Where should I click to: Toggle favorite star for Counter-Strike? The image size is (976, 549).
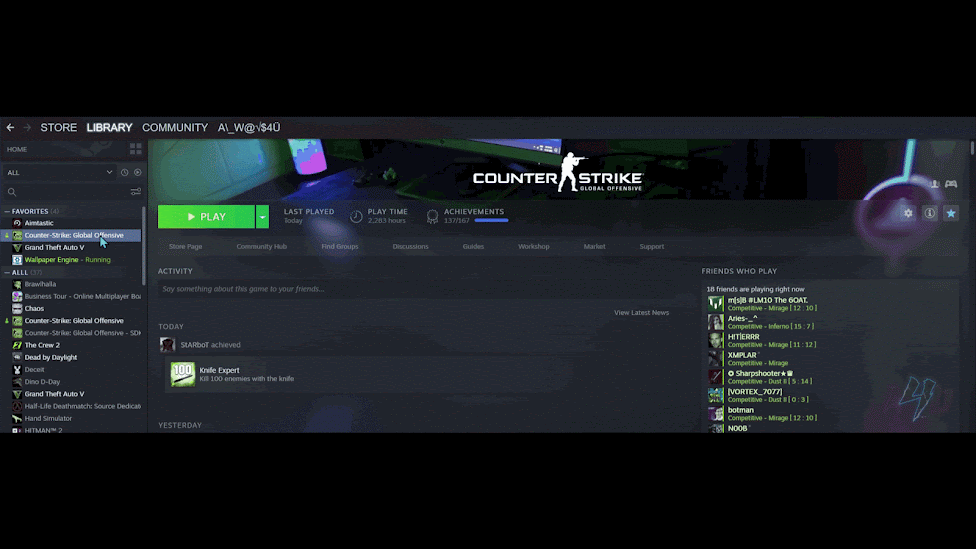pyautogui.click(x=950, y=213)
